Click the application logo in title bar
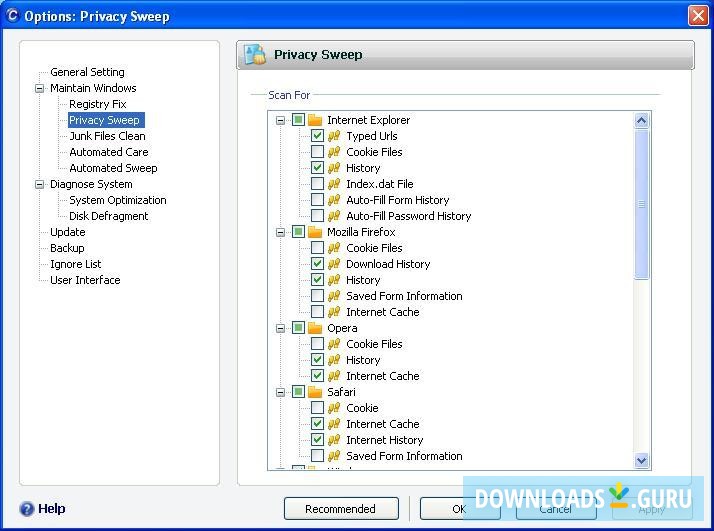The width and height of the screenshot is (714, 531). (x=12, y=15)
